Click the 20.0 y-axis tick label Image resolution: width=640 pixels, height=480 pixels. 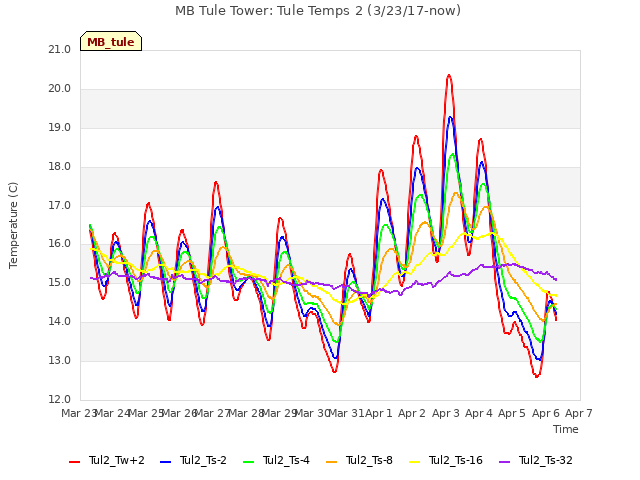(60, 89)
